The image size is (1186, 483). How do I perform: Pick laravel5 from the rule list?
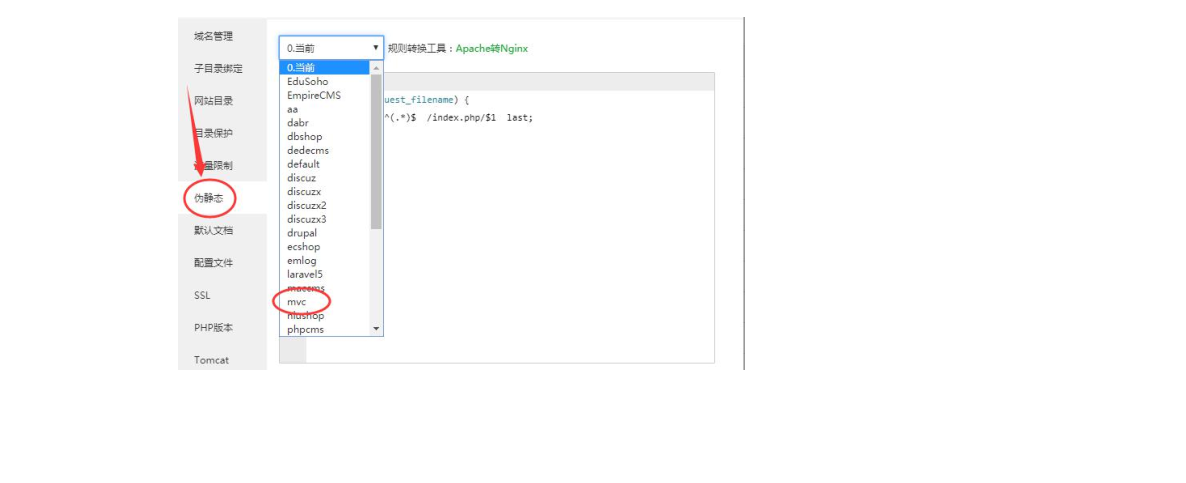(x=325, y=274)
